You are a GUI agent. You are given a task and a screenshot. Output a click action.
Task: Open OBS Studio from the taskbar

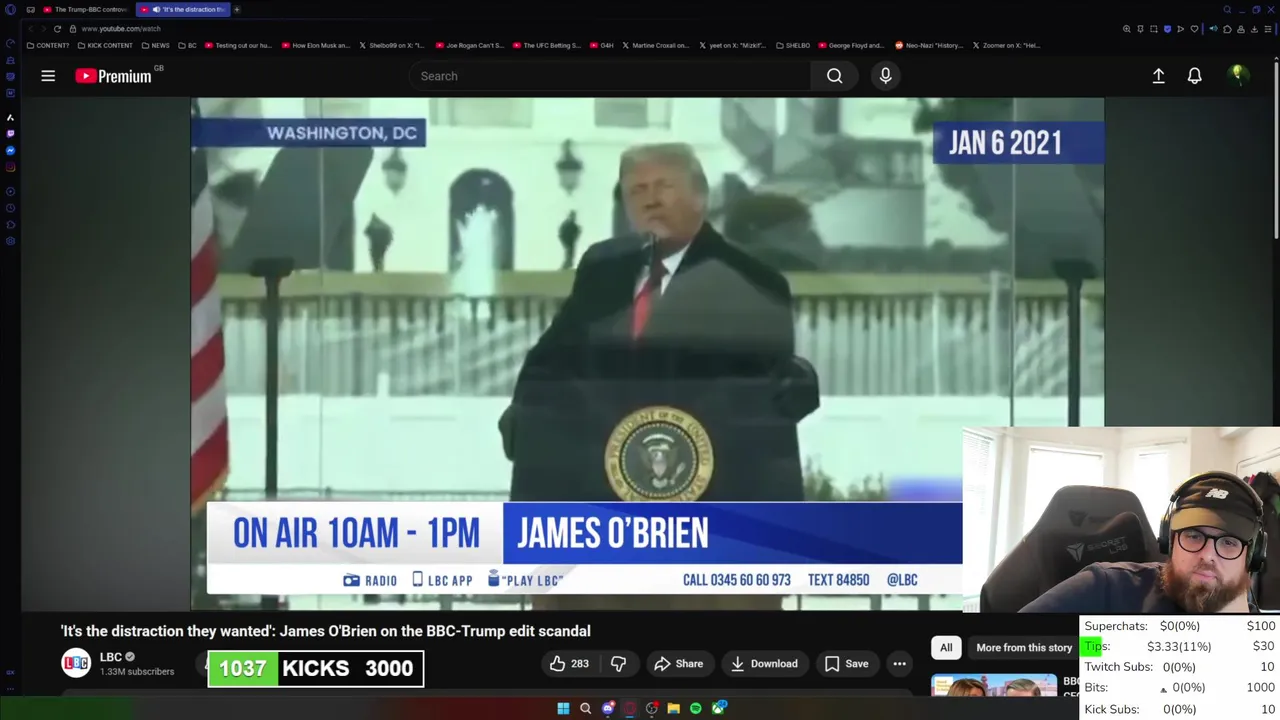[651, 708]
